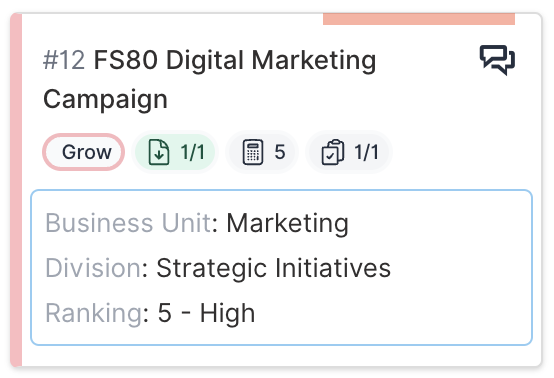The width and height of the screenshot is (554, 378).
Task: Select the Ranking field label
Action: coord(94,313)
